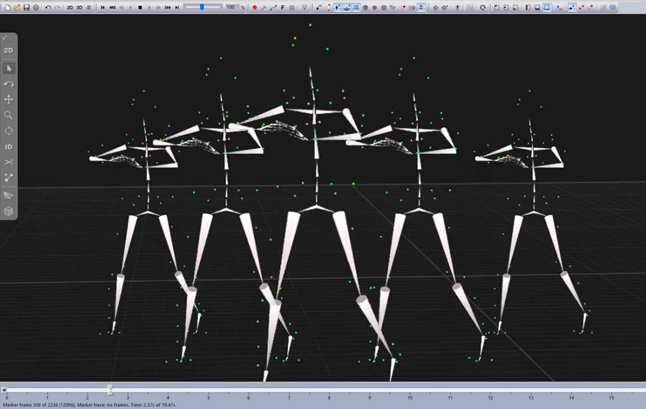Switch to 2D in the viewport side toolbar
Image resolution: width=646 pixels, height=409 pixels.
tap(8, 50)
